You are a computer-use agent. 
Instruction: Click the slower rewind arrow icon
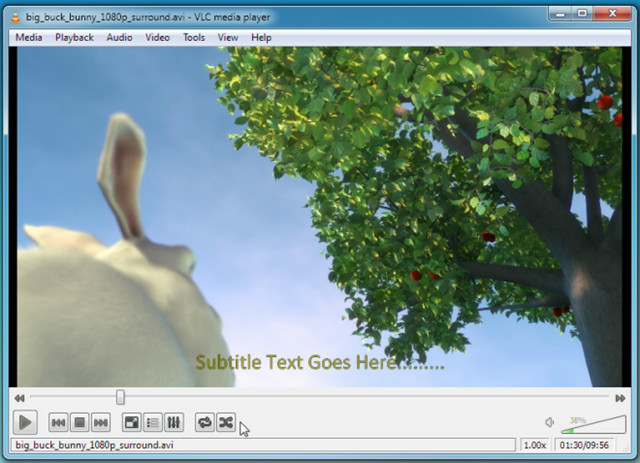pyautogui.click(x=19, y=398)
